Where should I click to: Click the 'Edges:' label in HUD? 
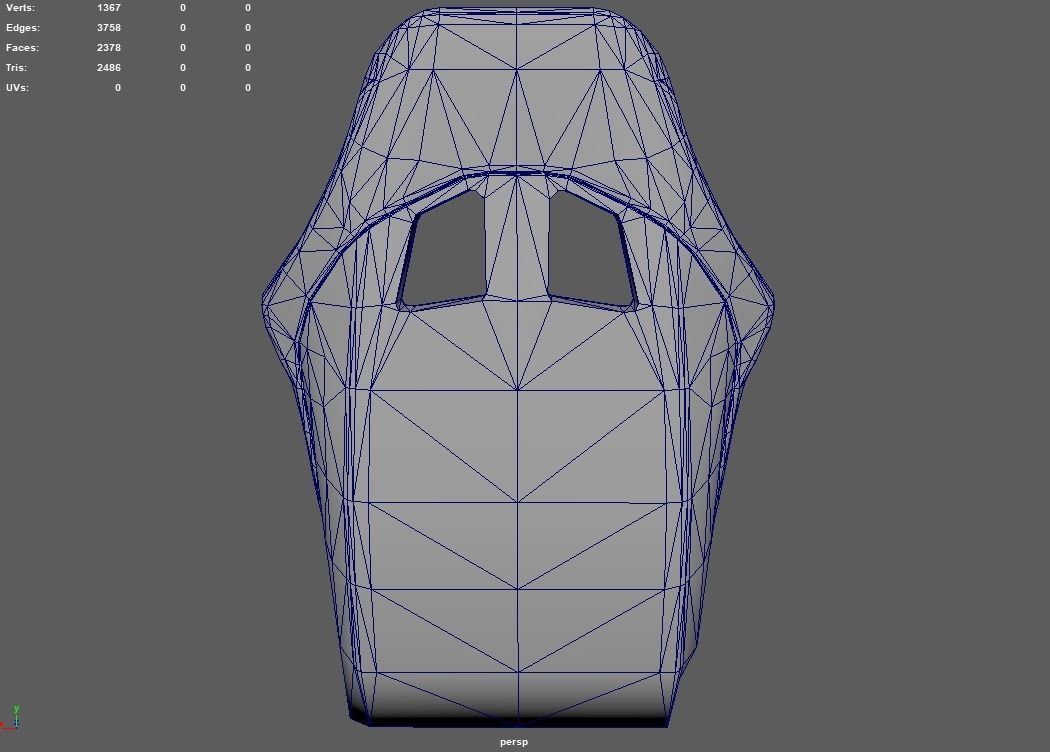click(23, 28)
